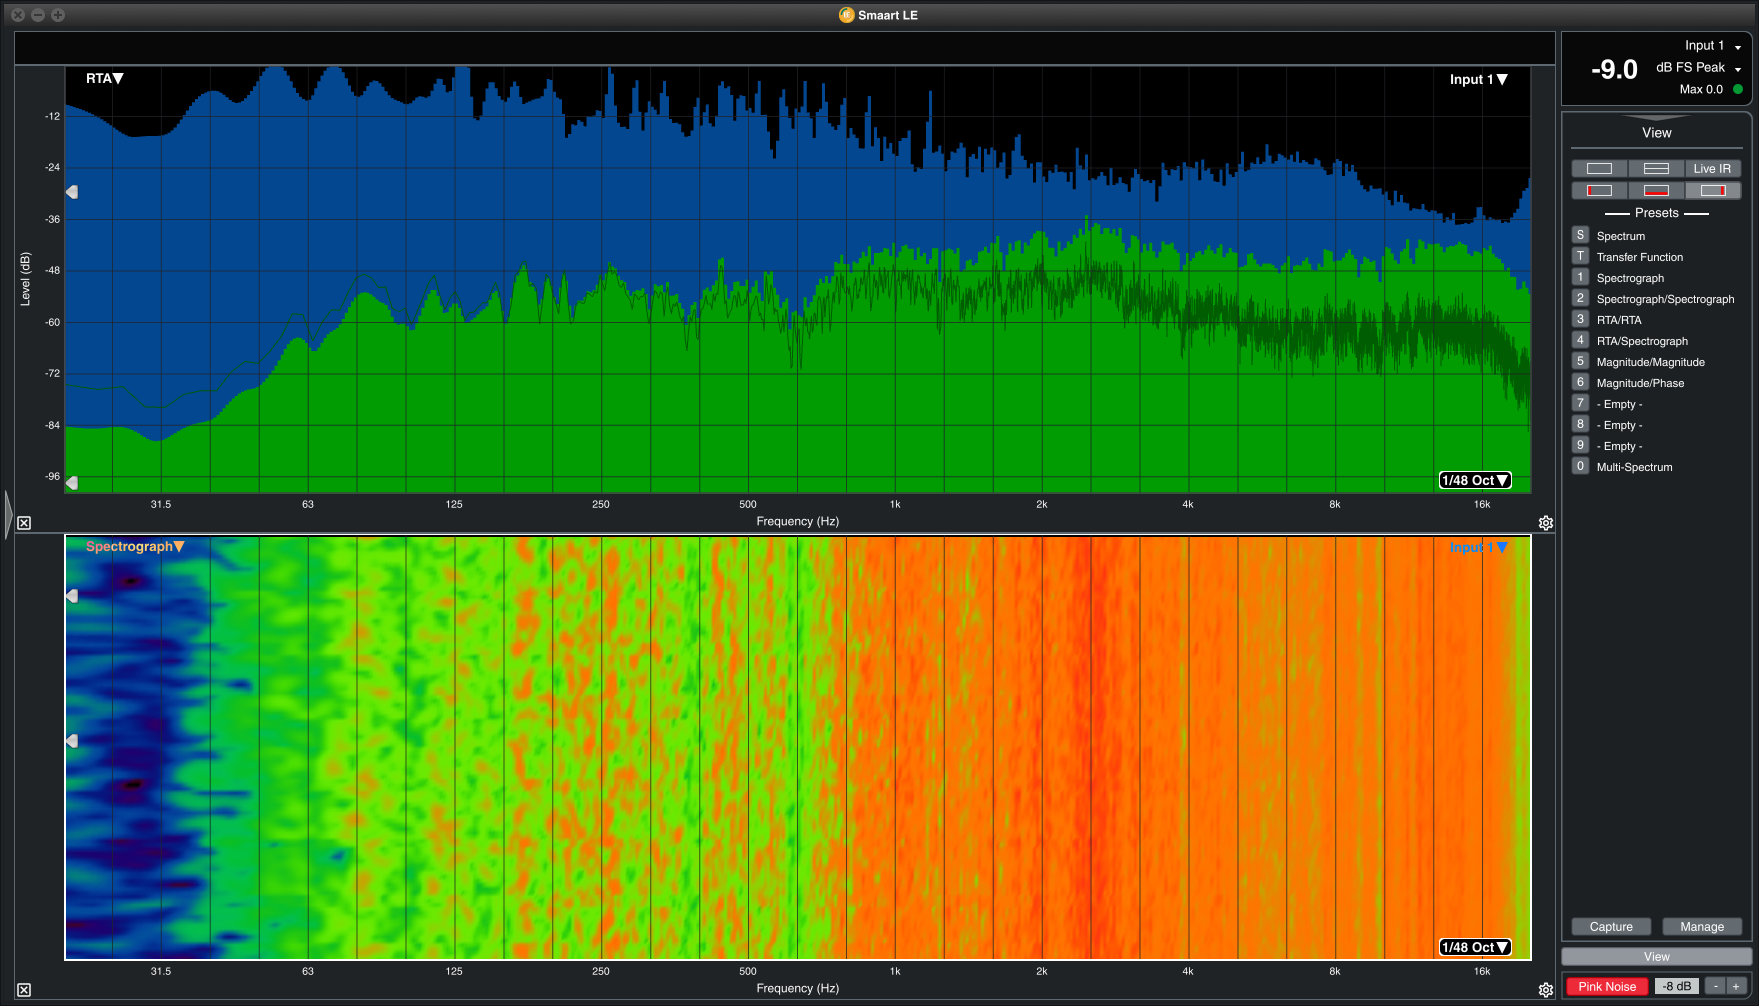This screenshot has width=1759, height=1006.
Task: Click the RTA lower range arrow slider
Action: 72,483
